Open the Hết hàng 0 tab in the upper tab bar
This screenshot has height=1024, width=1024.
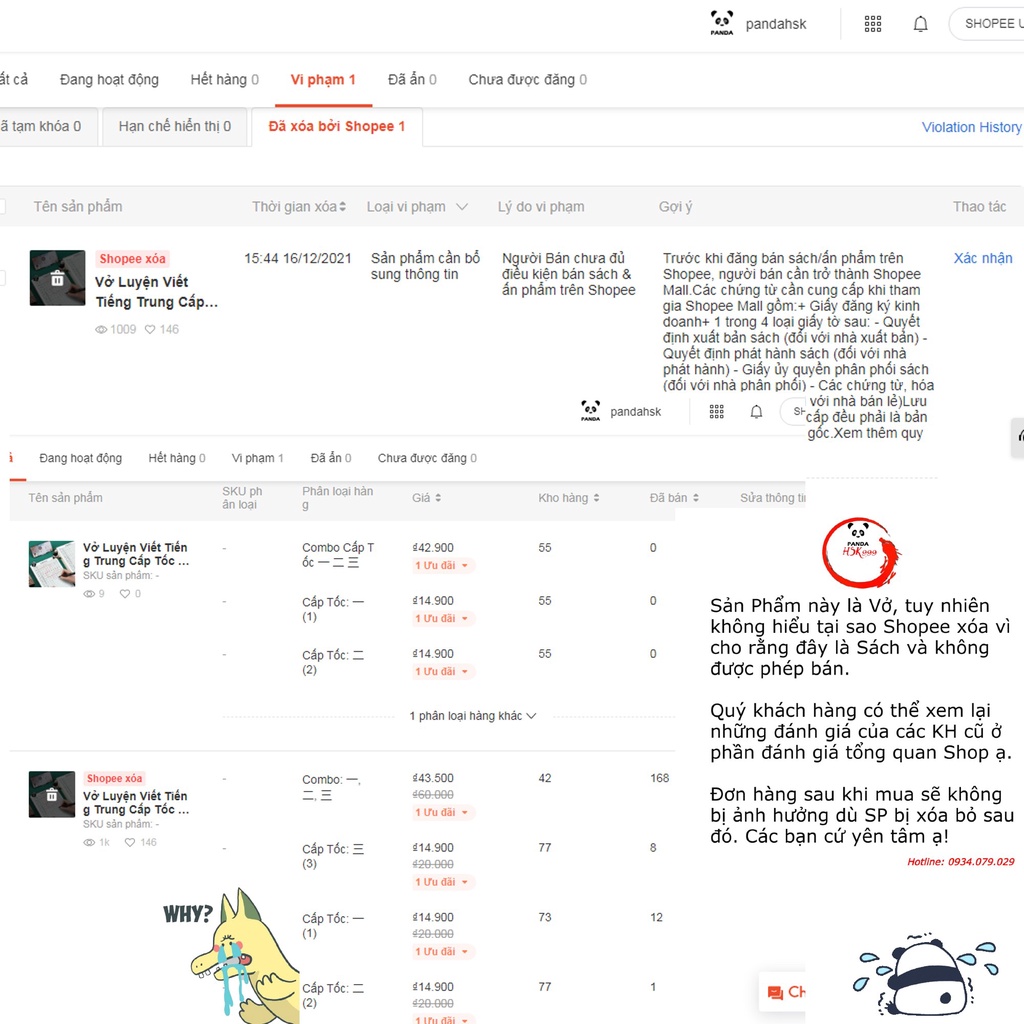click(225, 80)
